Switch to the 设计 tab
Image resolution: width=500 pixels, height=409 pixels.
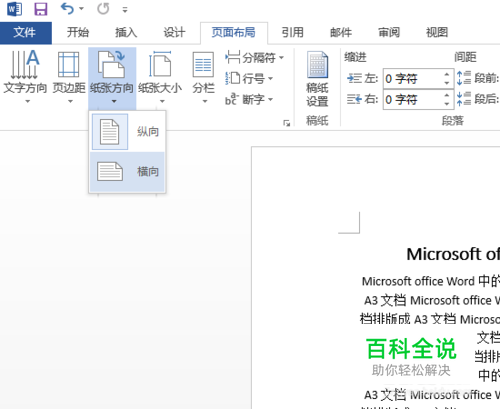174,32
